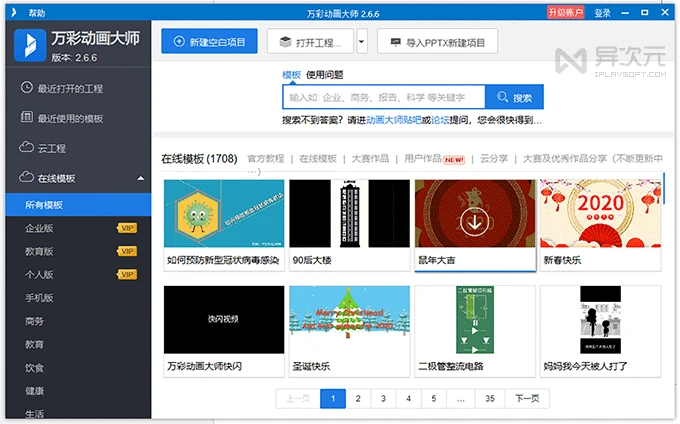The height and width of the screenshot is (424, 680).
Task: Jump to page 35 of templates
Action: [490, 398]
